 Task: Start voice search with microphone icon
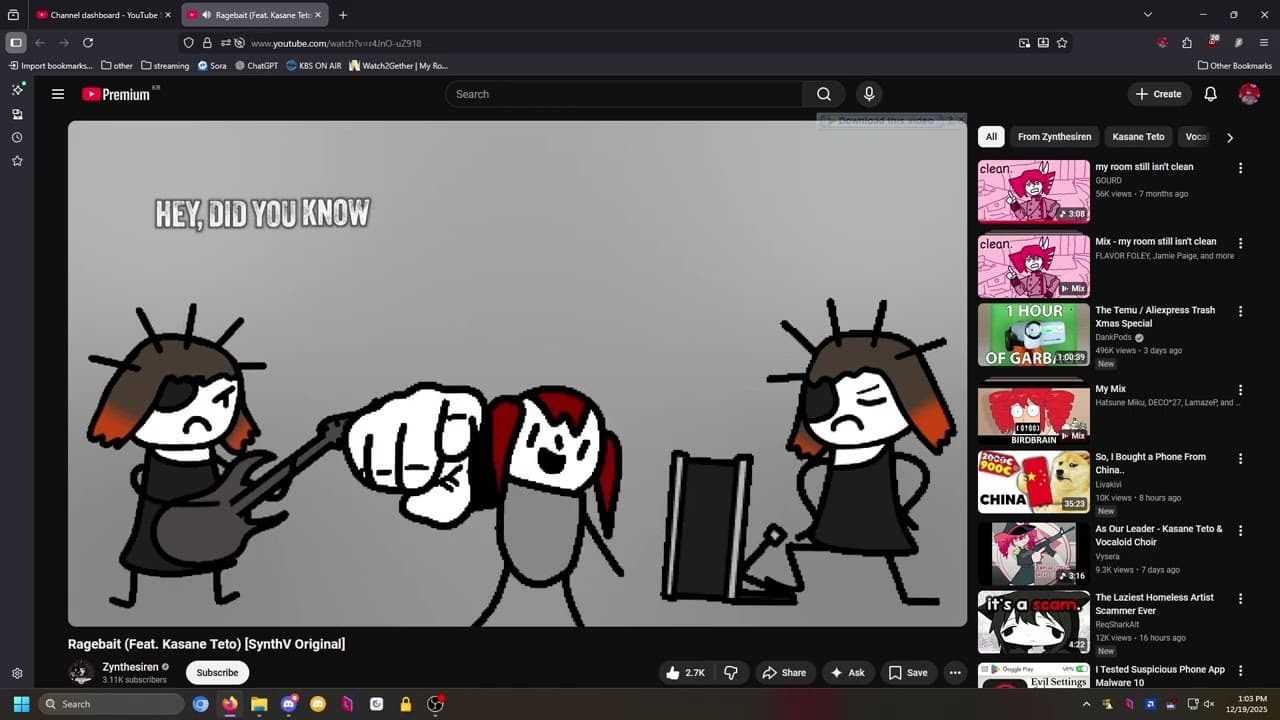[x=869, y=94]
